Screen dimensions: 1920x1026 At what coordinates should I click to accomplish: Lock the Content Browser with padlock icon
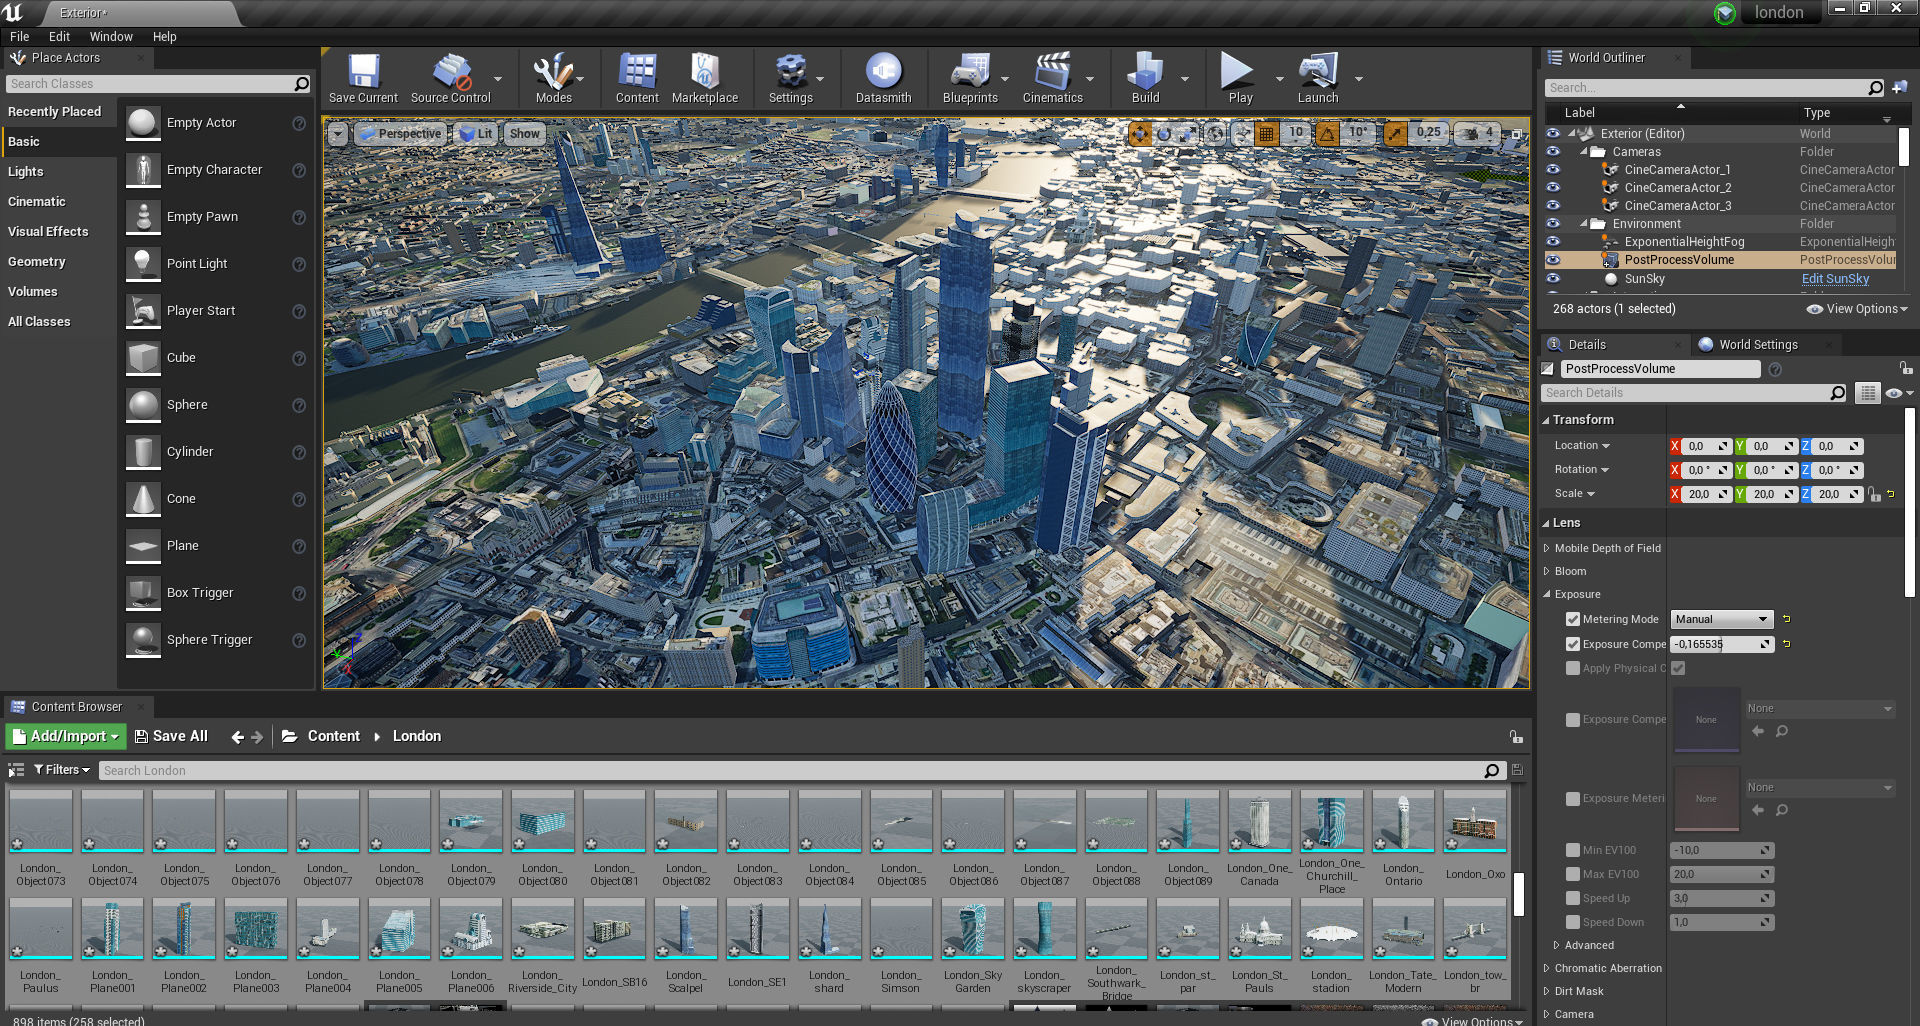(x=1516, y=737)
